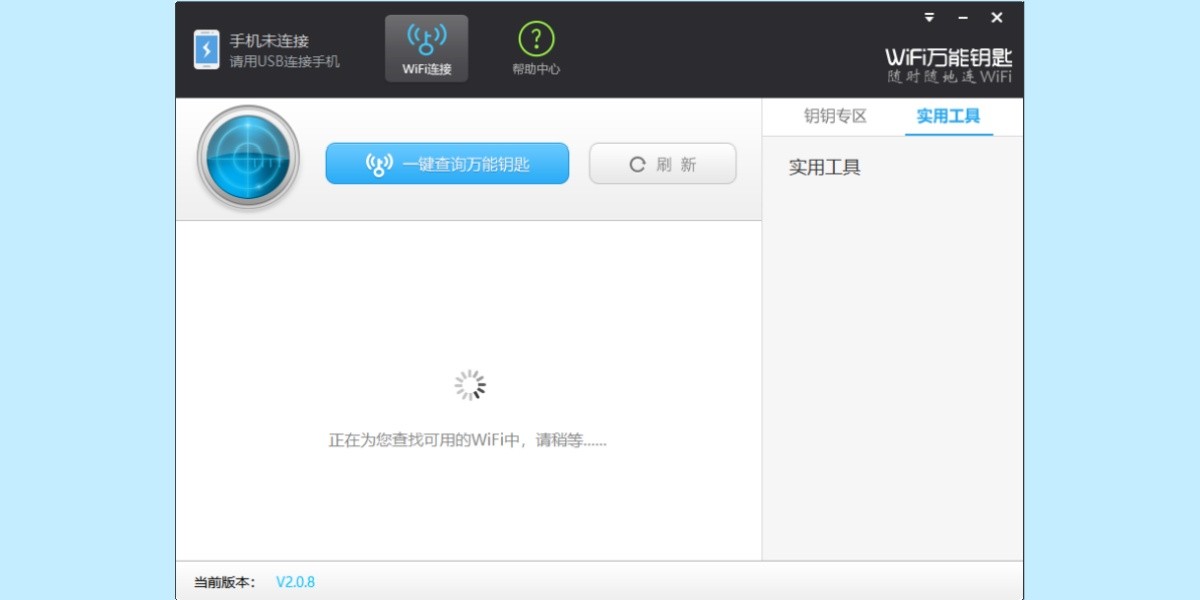
Task: Click the blue radar scan icon
Action: click(x=248, y=157)
